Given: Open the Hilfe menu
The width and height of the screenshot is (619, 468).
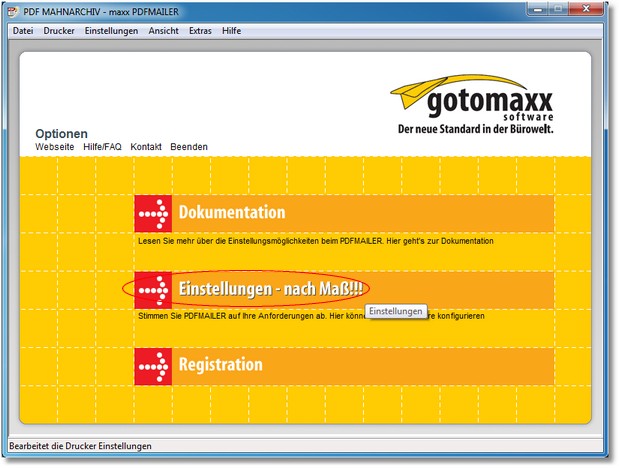Looking at the screenshot, I should click(231, 31).
